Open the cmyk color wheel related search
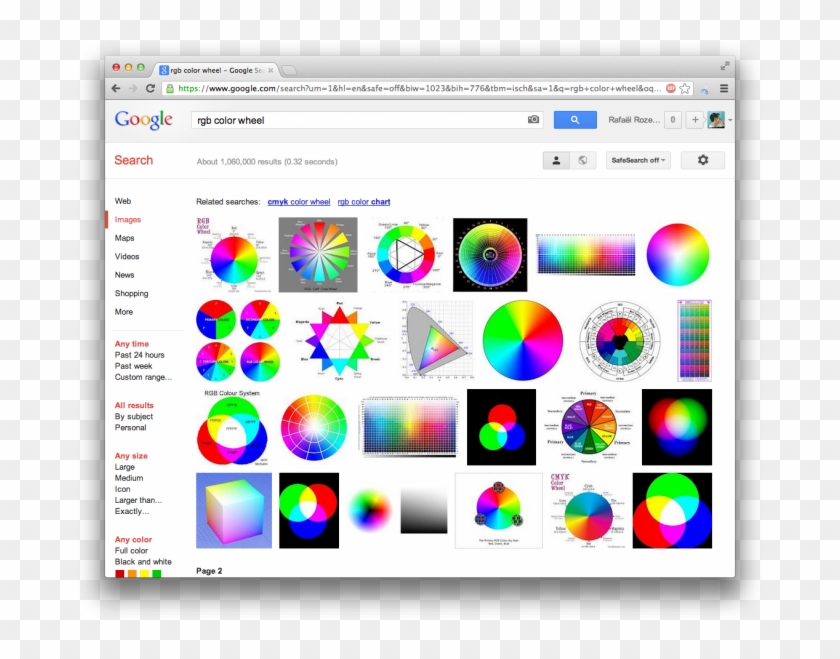Image resolution: width=840 pixels, height=659 pixels. click(299, 202)
